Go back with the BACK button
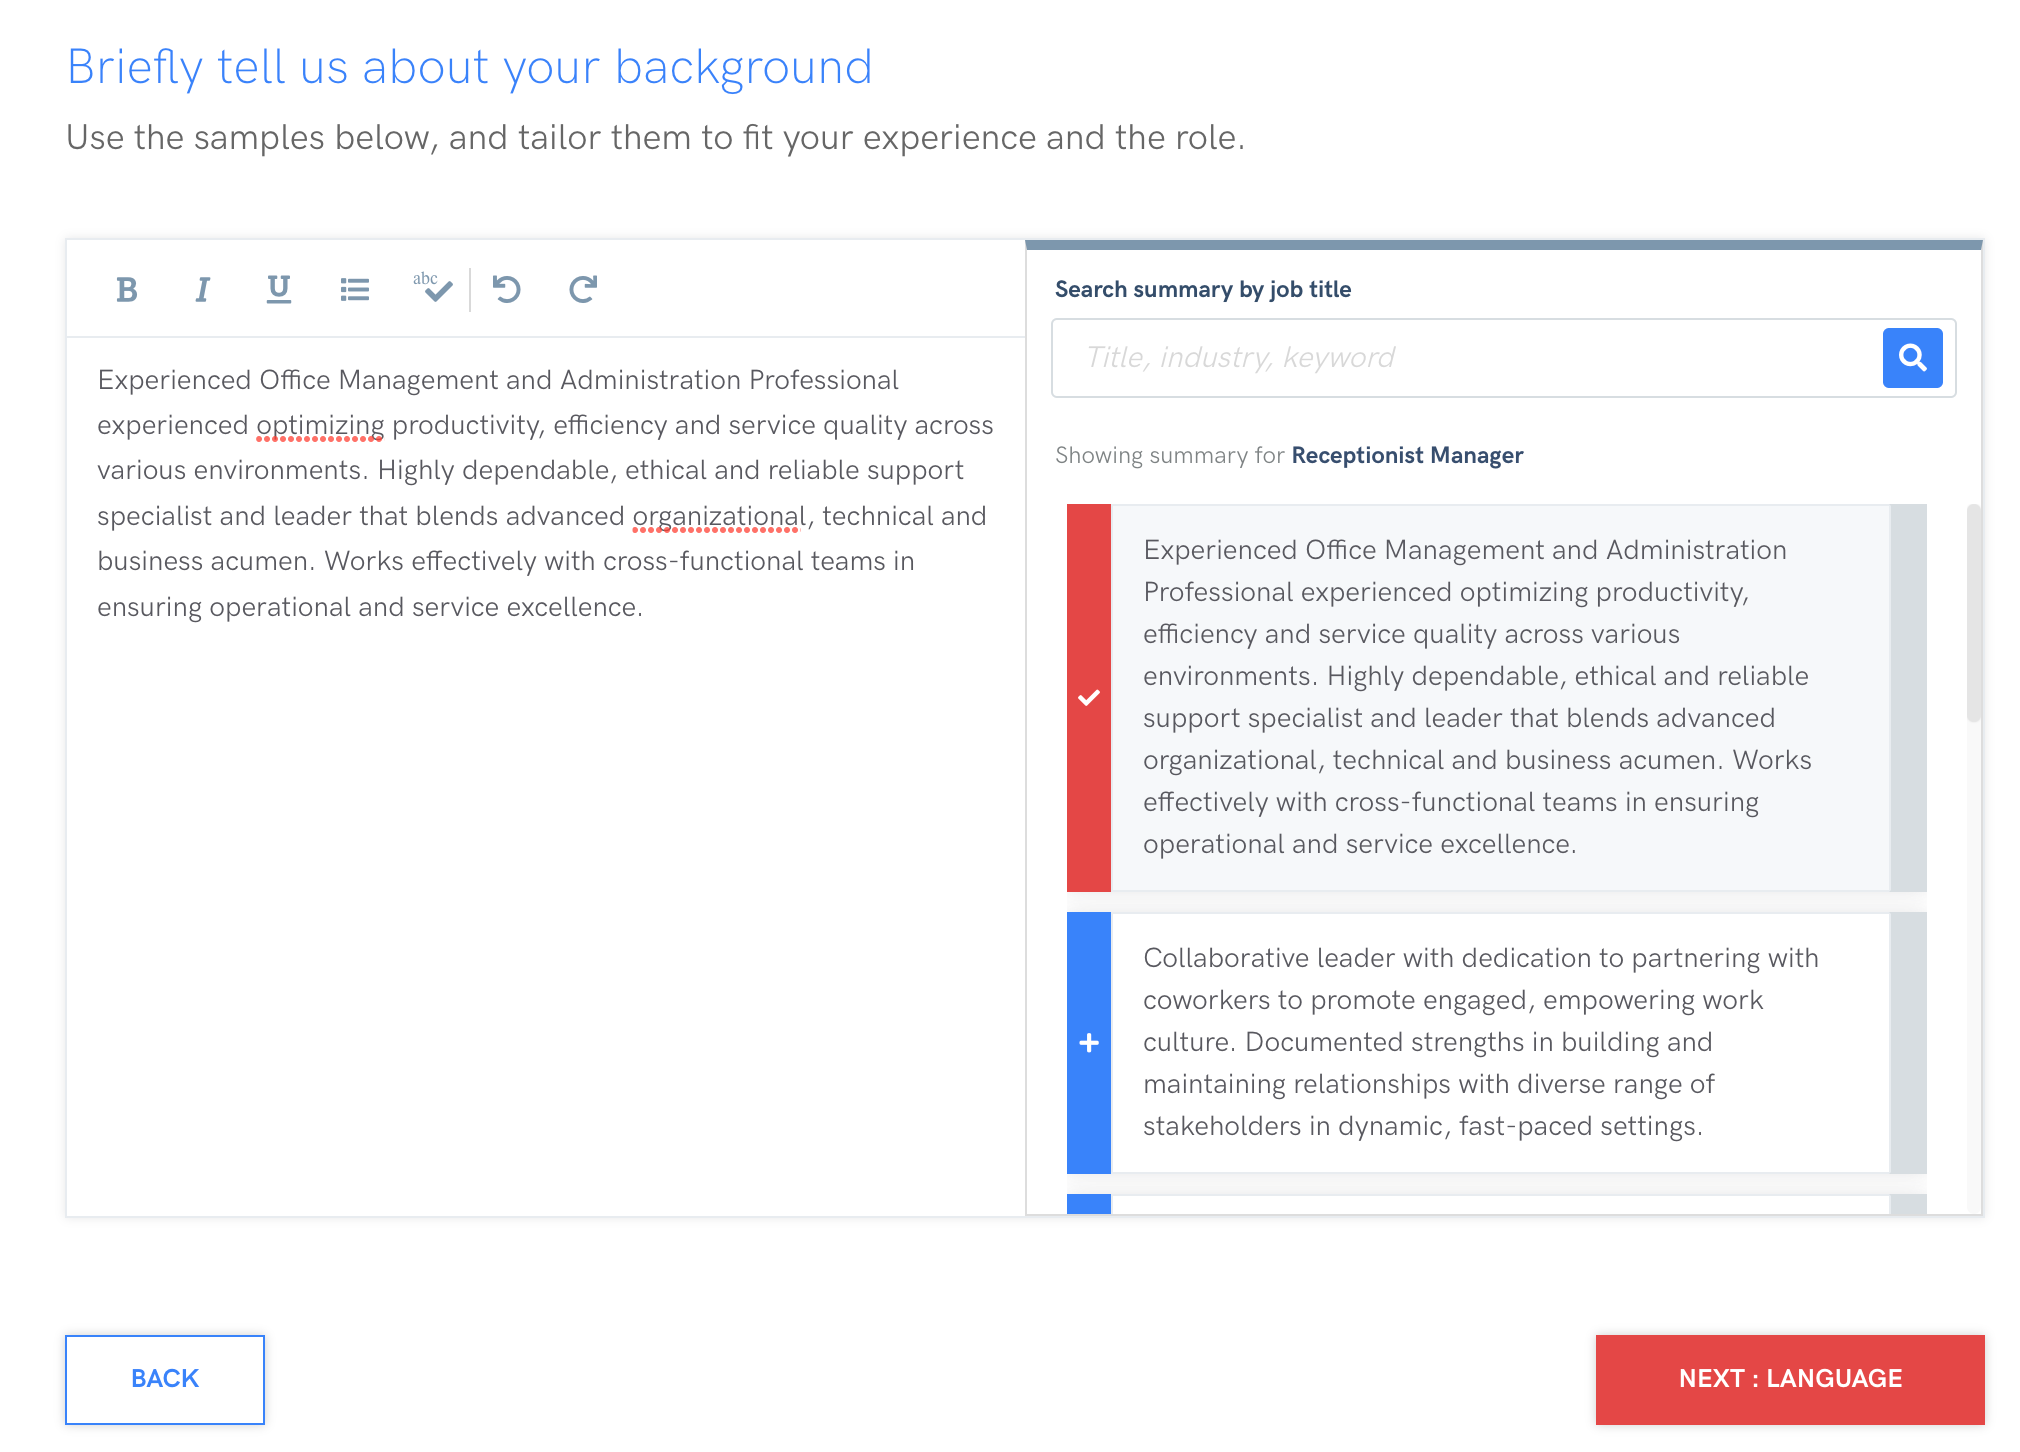Viewport: 2020px width, 1452px height. click(165, 1379)
